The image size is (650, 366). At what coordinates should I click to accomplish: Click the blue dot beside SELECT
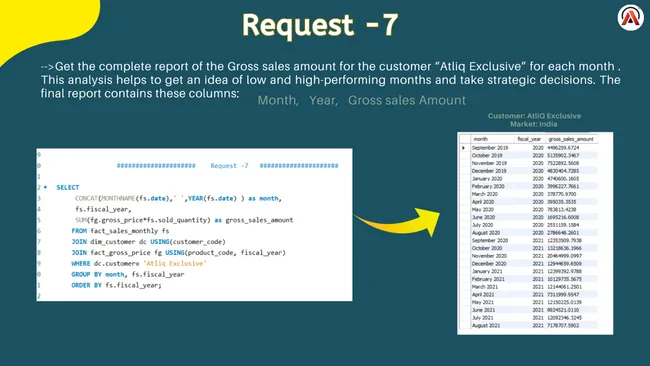(46, 187)
